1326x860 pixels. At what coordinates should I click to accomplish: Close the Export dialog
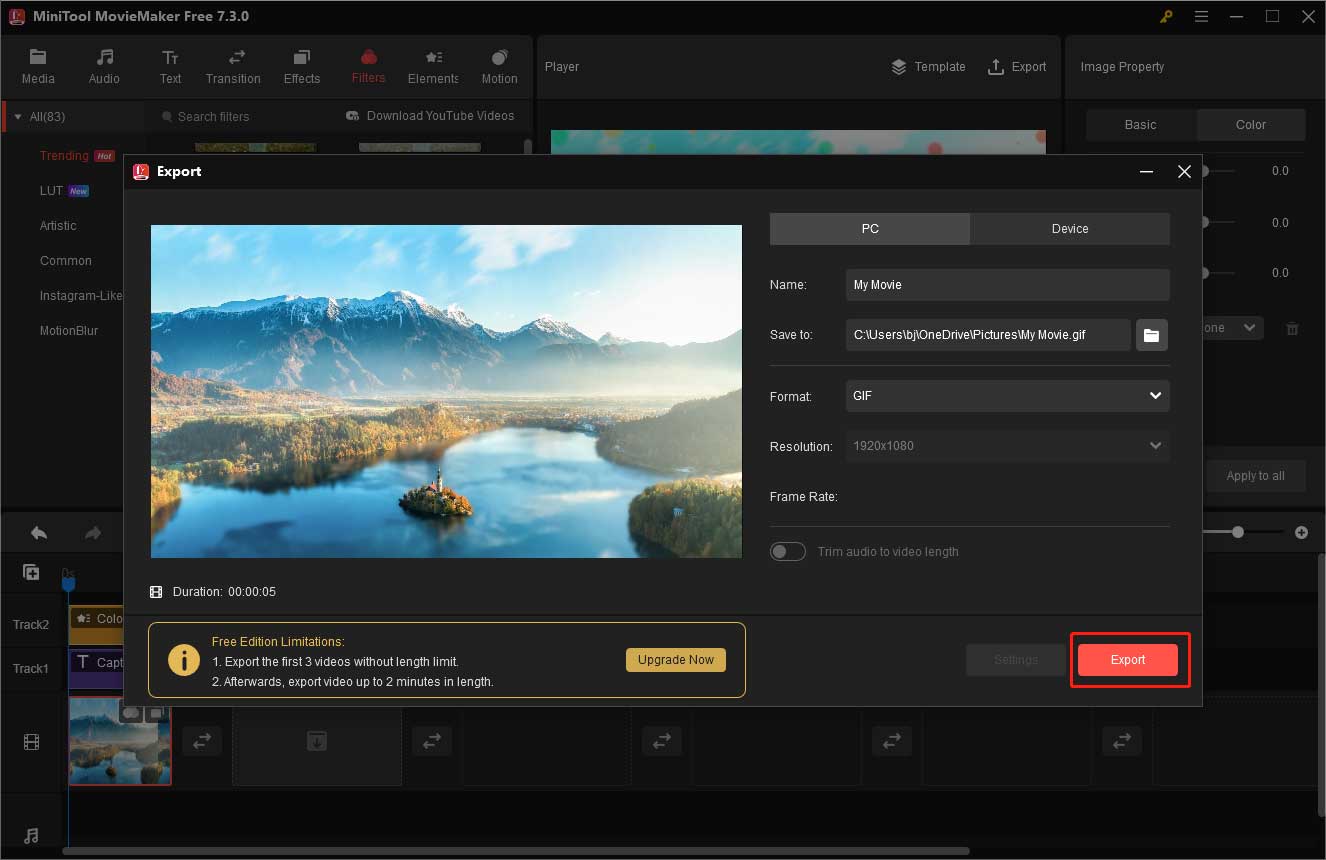(1184, 172)
